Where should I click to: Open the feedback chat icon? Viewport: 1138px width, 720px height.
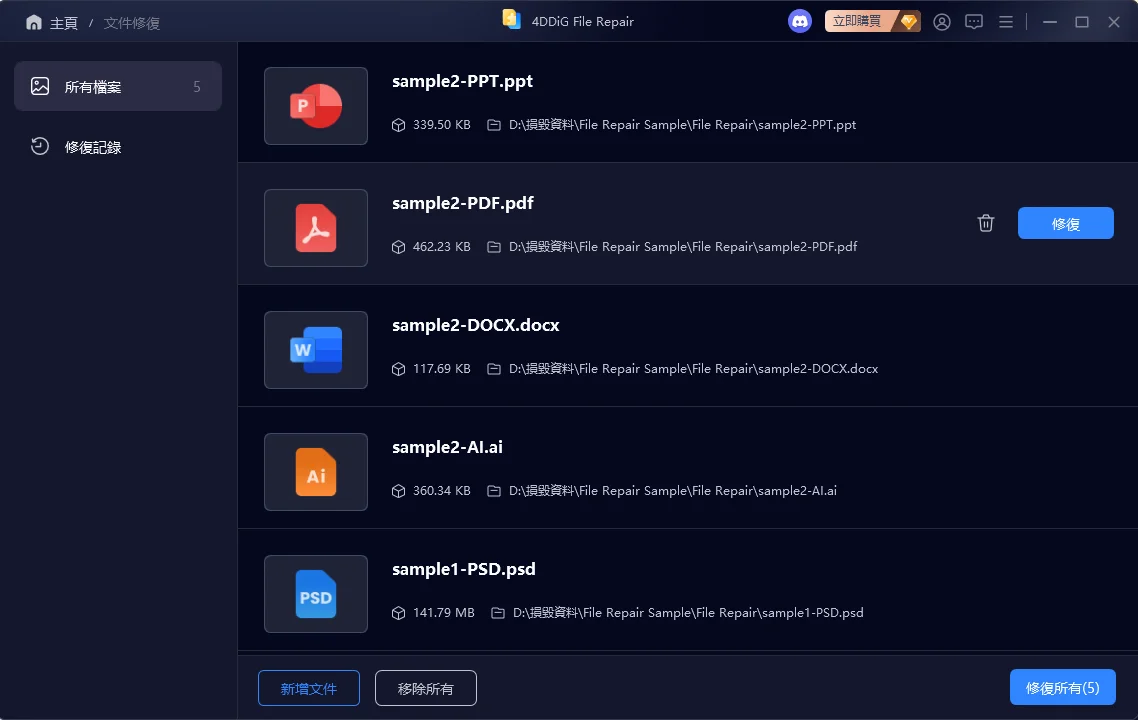pyautogui.click(x=974, y=22)
